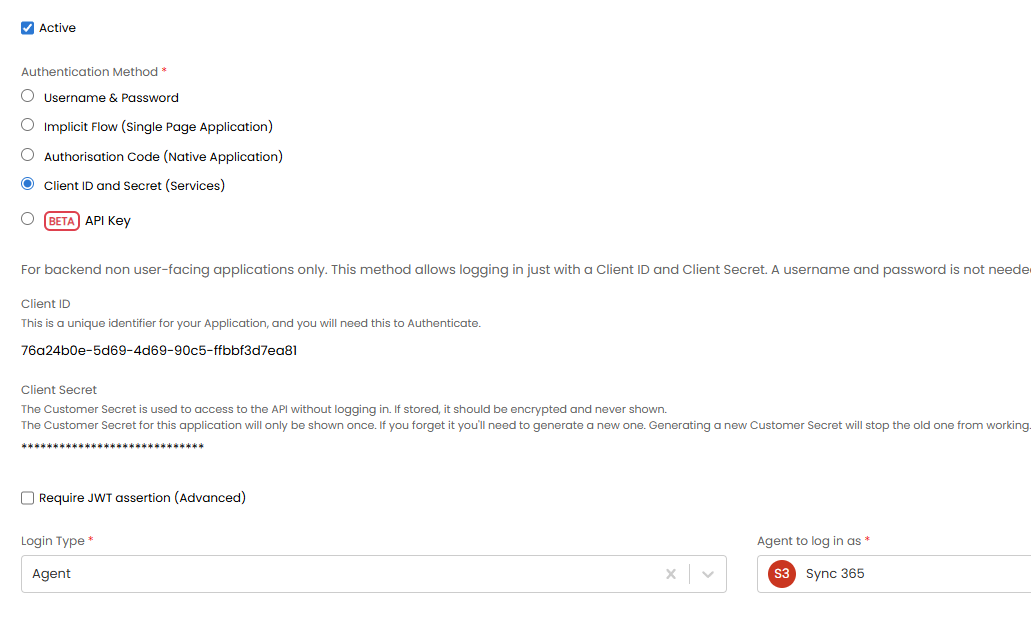Screen dimensions: 1031x619
Task: Click the Authentication Method label
Action: (89, 72)
